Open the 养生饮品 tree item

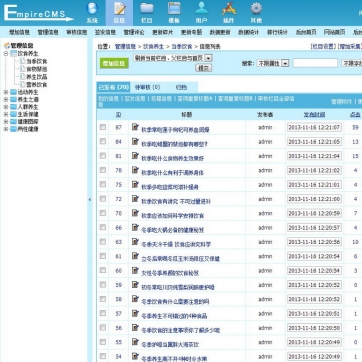[37, 77]
